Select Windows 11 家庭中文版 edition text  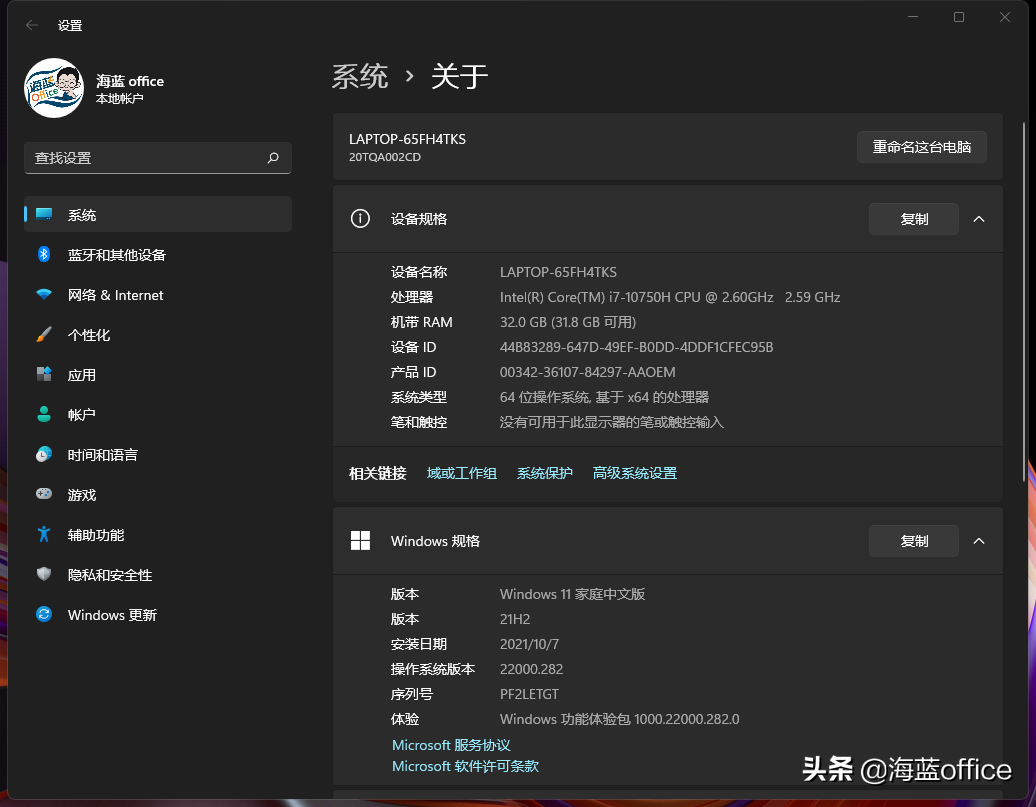pyautogui.click(x=572, y=594)
